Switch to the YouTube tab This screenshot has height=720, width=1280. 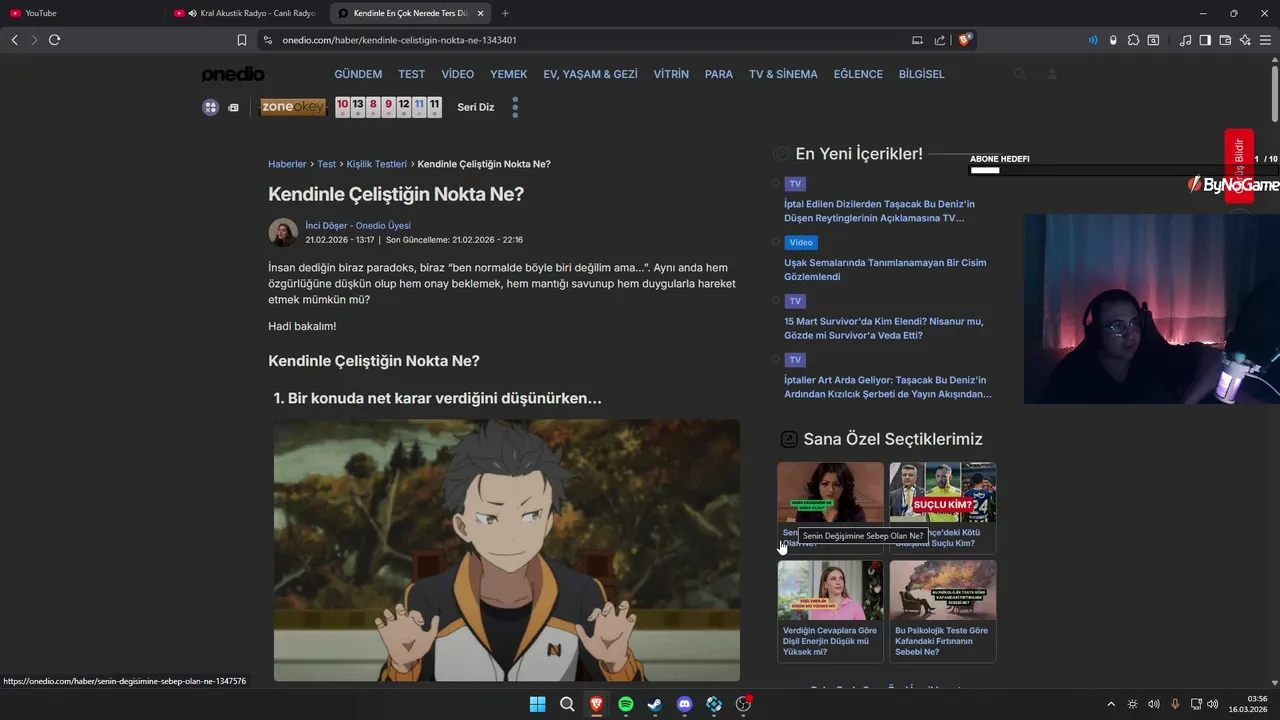[x=83, y=13]
